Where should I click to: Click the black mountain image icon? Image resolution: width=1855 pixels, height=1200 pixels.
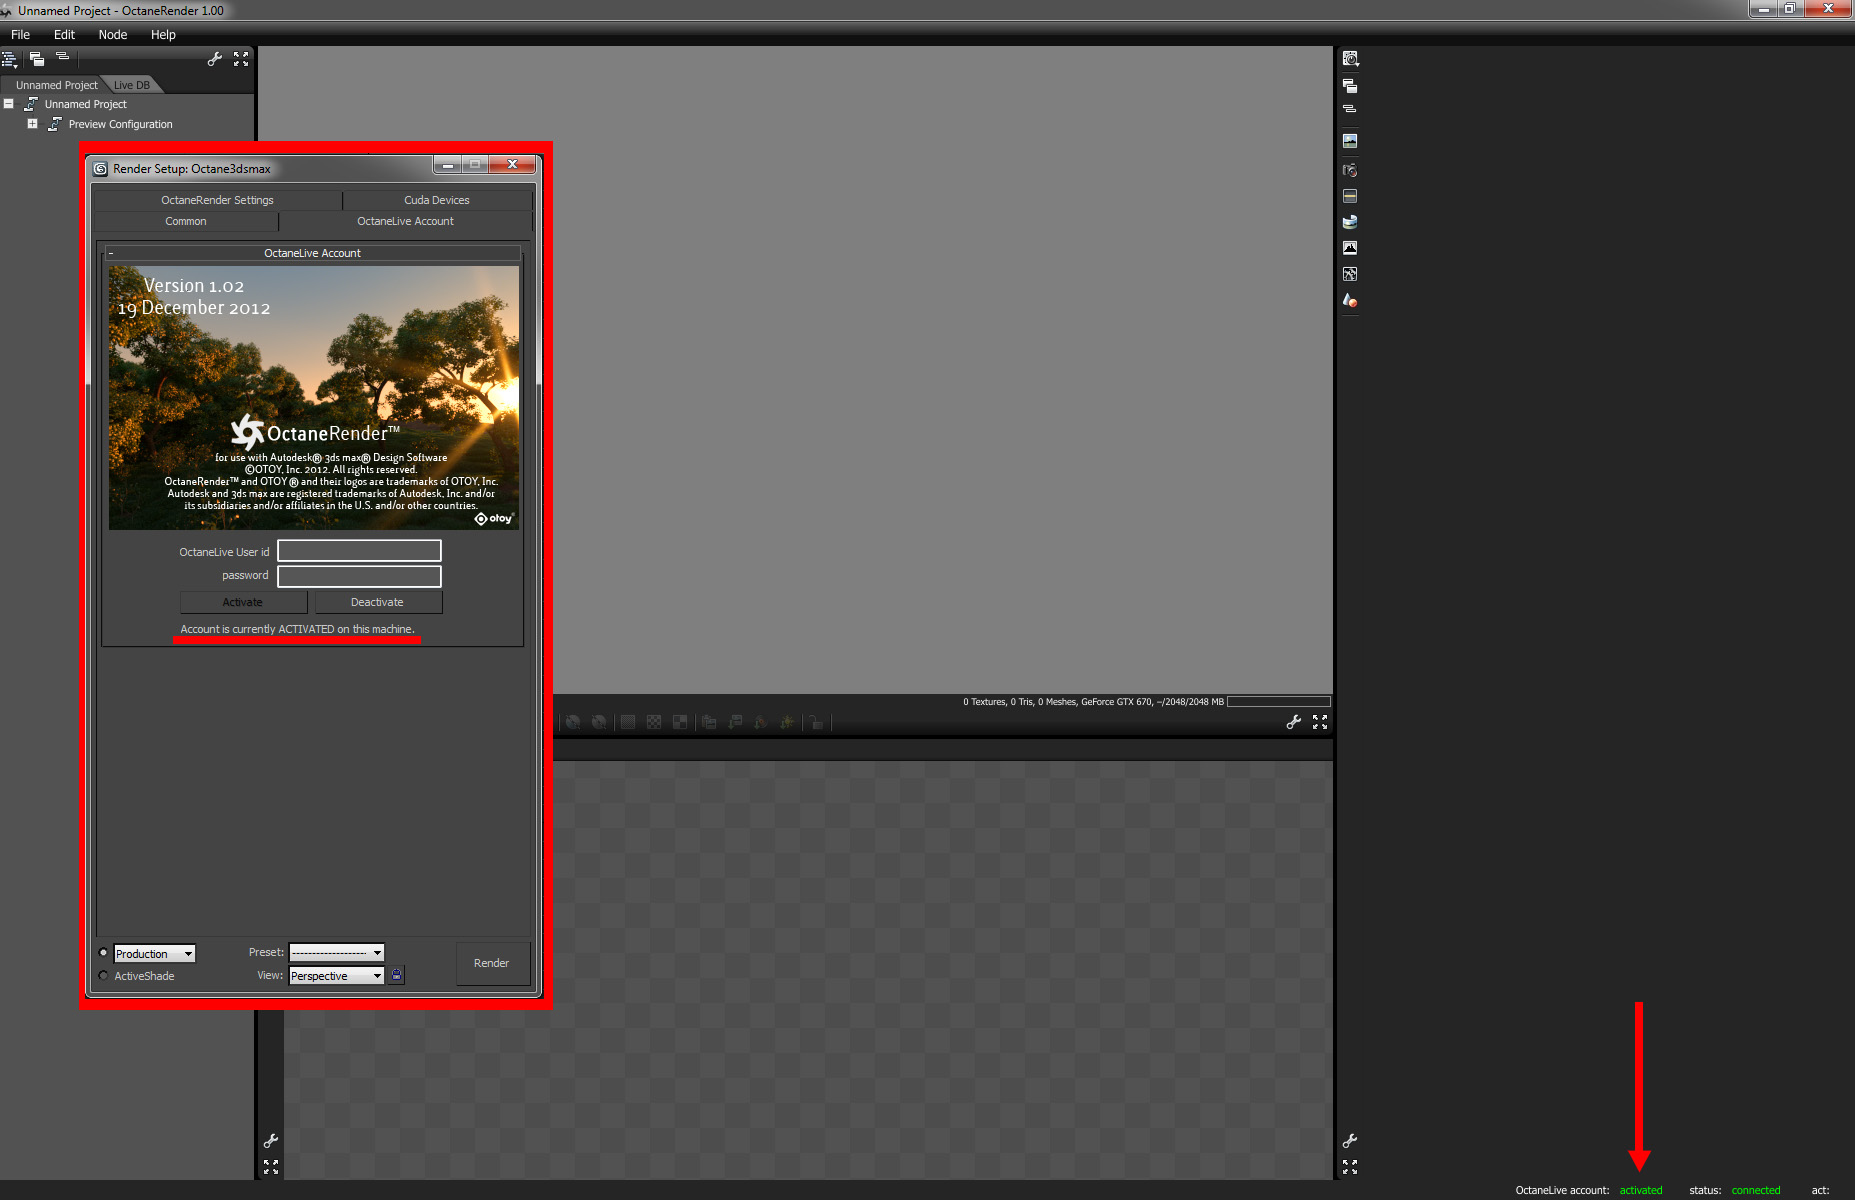tap(1350, 248)
